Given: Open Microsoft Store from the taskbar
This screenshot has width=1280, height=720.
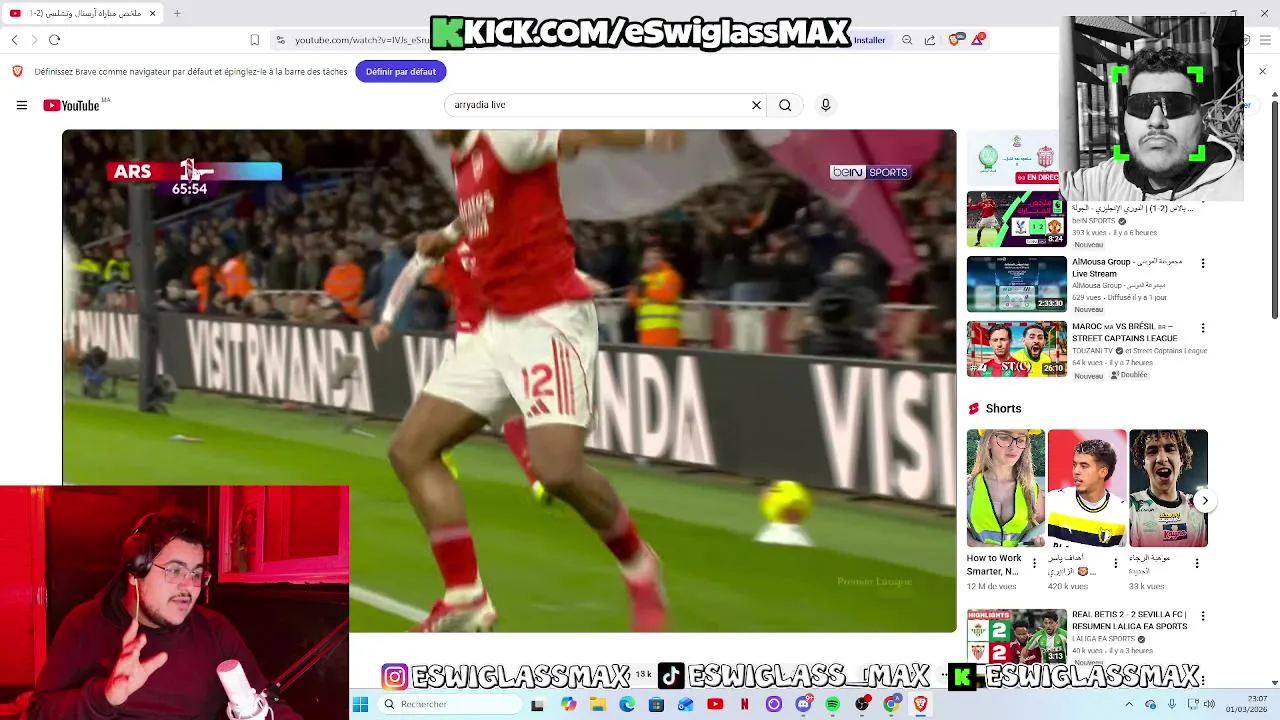Looking at the screenshot, I should [656, 704].
